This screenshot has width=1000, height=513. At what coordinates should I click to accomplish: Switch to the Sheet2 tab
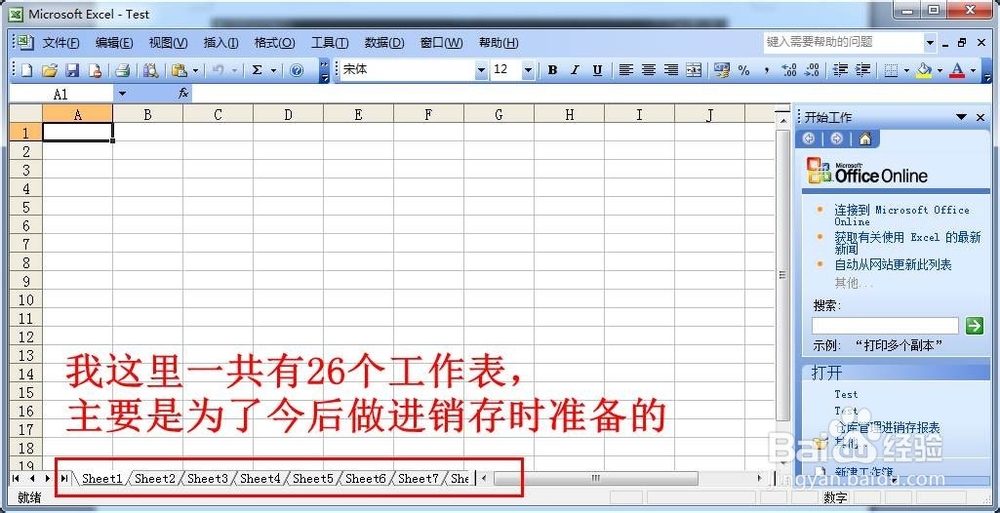click(x=155, y=478)
